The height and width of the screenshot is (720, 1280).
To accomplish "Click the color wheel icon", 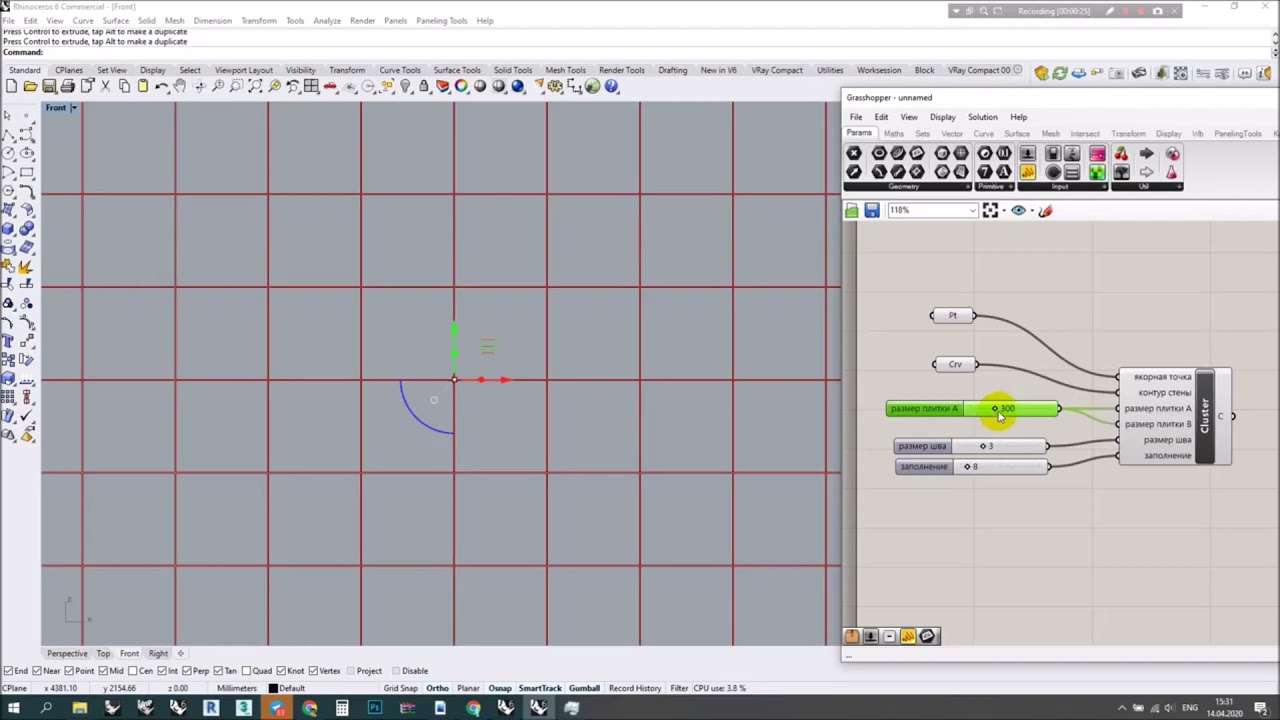I will 461,86.
